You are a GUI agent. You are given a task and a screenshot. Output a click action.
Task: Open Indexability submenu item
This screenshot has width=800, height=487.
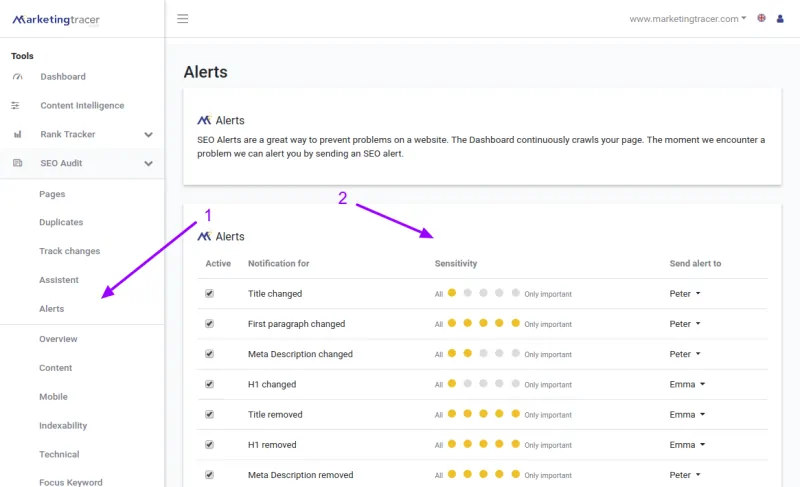[x=63, y=425]
